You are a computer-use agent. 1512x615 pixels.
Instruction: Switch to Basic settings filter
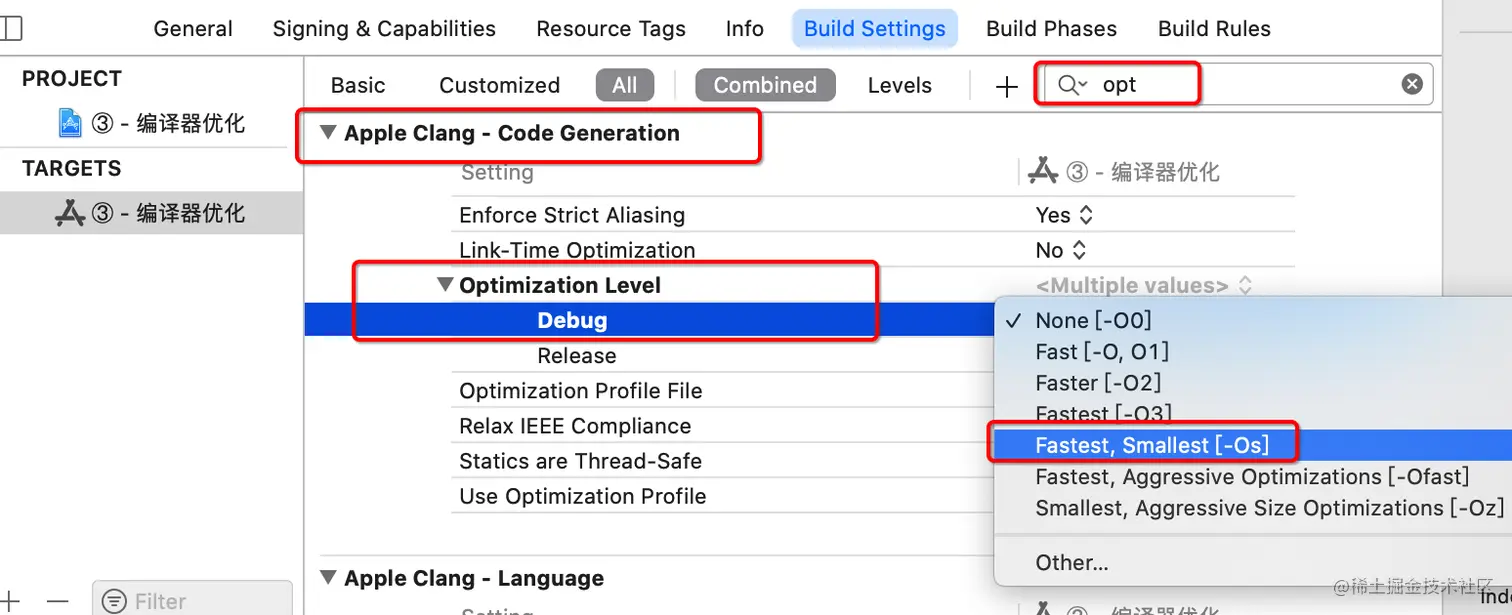tap(358, 85)
